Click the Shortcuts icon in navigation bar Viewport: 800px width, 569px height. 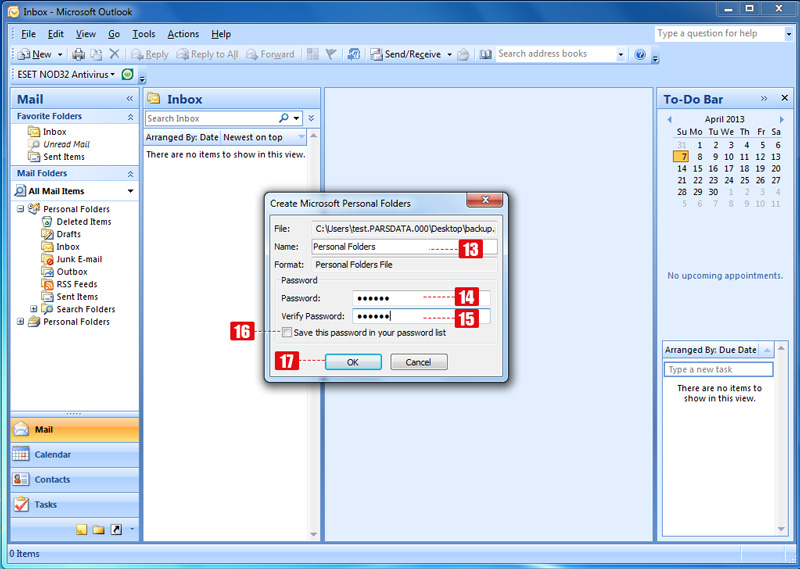tap(116, 529)
